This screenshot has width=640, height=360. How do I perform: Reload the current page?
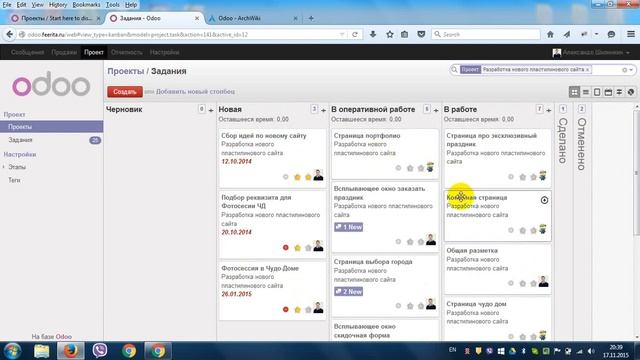[355, 34]
